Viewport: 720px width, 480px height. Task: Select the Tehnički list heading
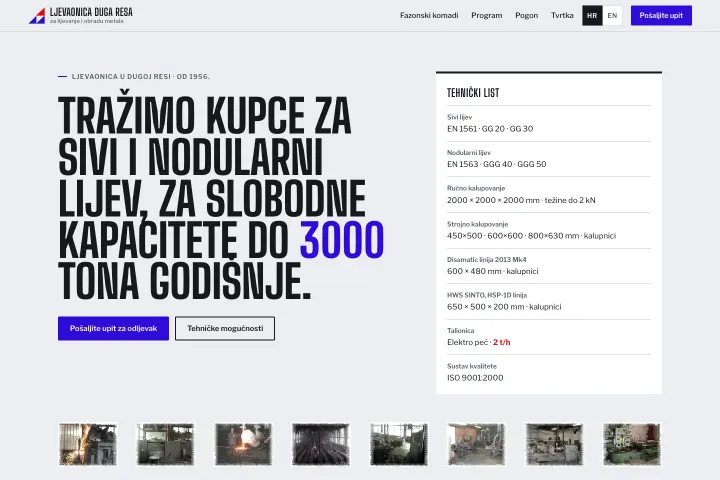coord(473,93)
